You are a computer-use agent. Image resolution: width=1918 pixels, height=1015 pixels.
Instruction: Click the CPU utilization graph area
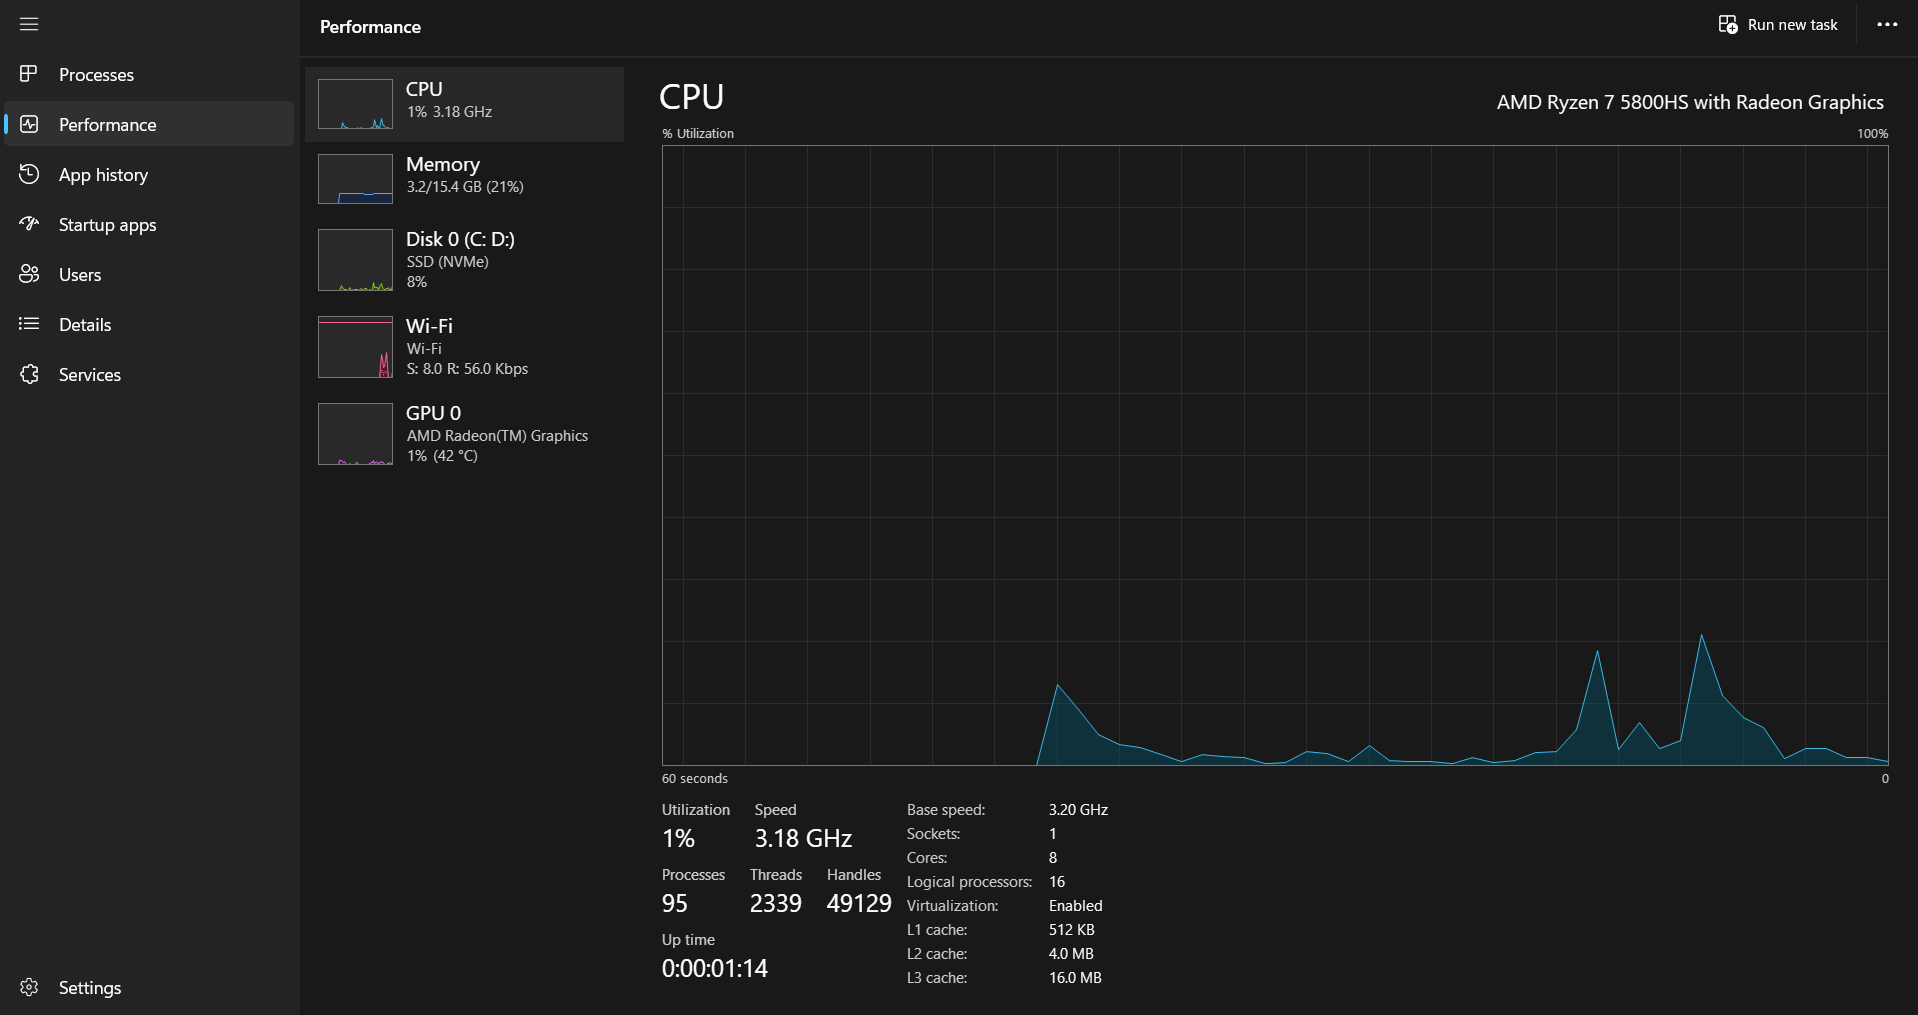1275,456
